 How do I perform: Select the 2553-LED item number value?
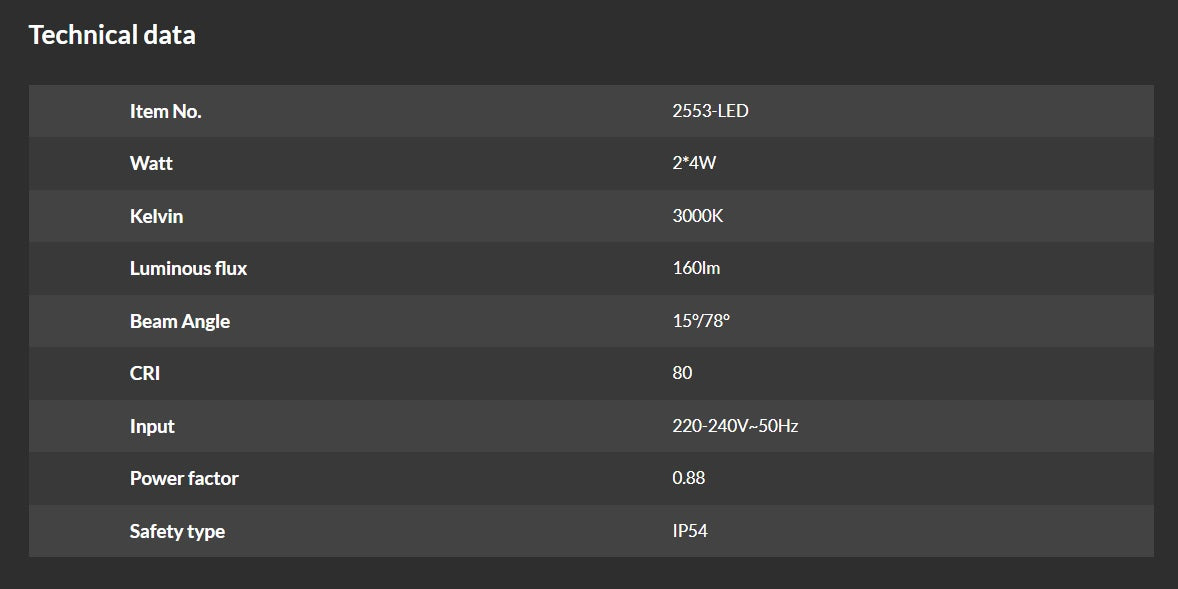point(710,111)
